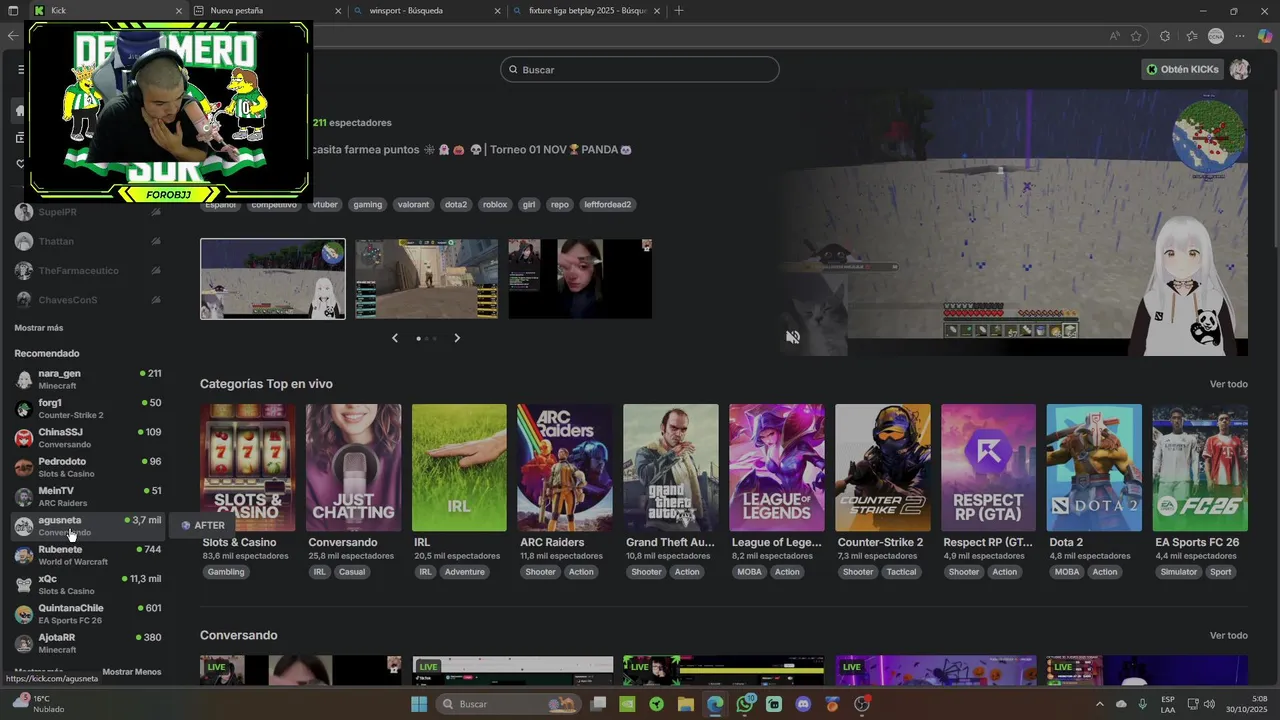Image resolution: width=1280 pixels, height=720 pixels.
Task: Switch to the Nueva pestaña tab
Action: [267, 11]
